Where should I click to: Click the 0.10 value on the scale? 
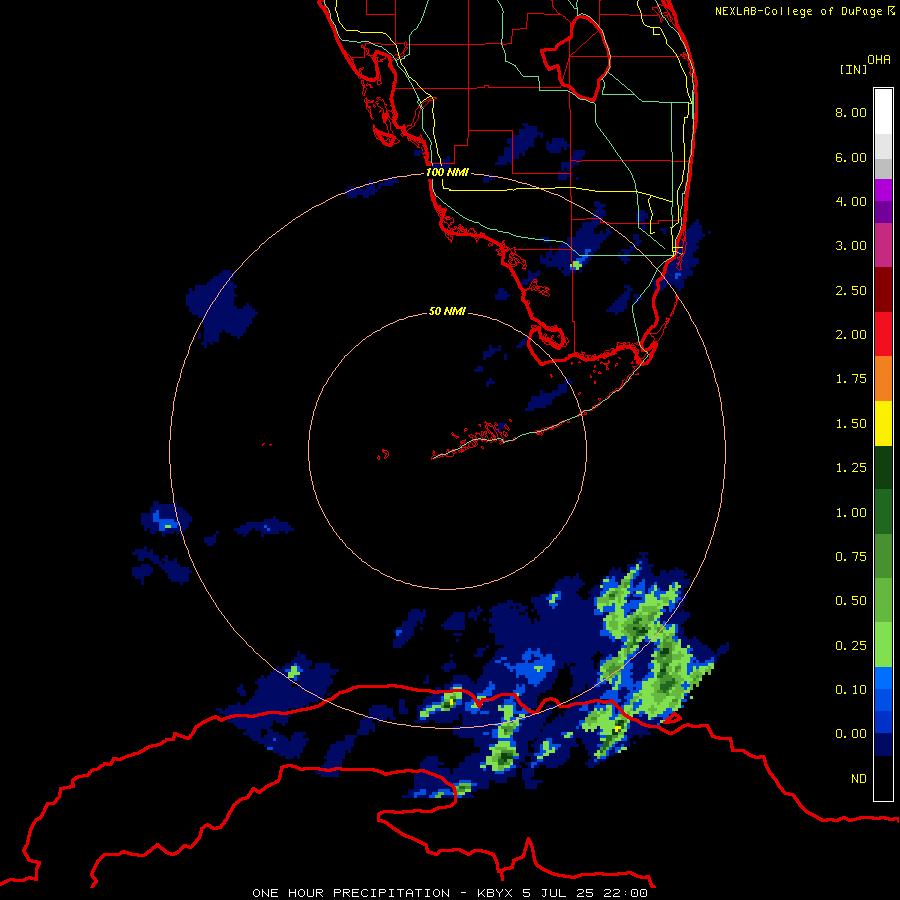(851, 690)
